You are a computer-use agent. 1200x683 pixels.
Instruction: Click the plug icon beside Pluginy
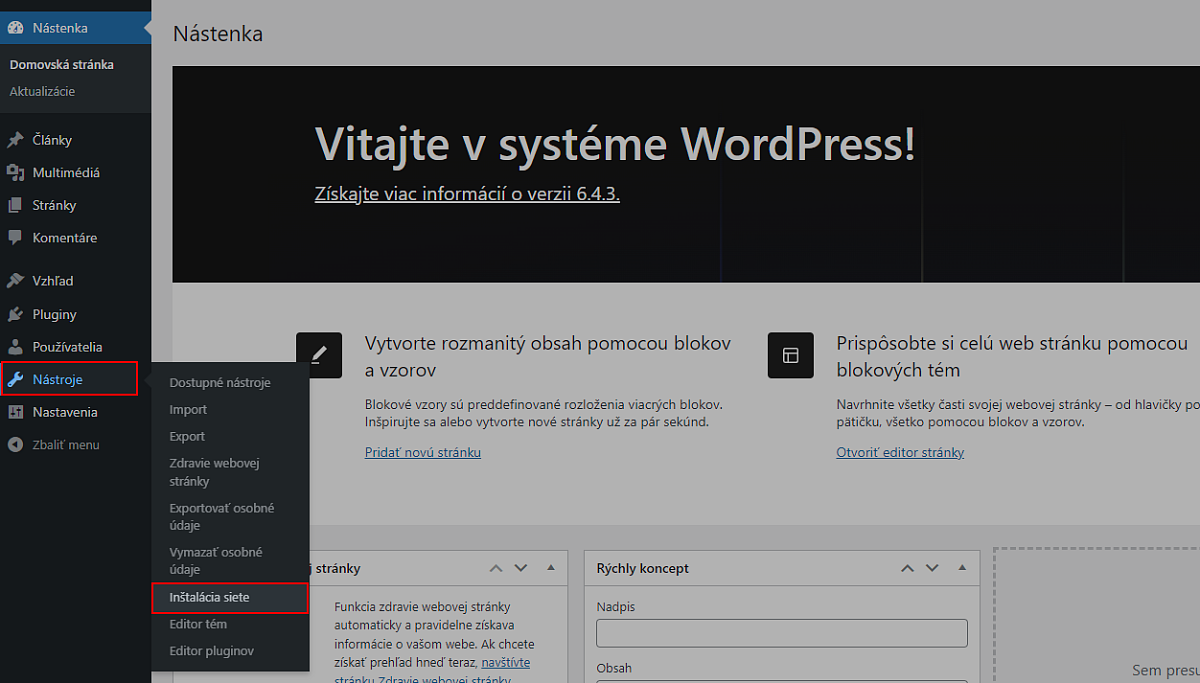pos(15,314)
